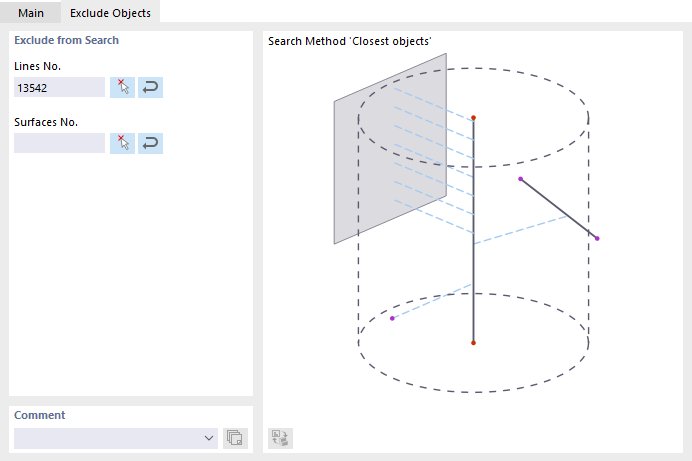This screenshot has height=461, width=692.
Task: Pick surfaces graphically with select icon
Action: 122,143
